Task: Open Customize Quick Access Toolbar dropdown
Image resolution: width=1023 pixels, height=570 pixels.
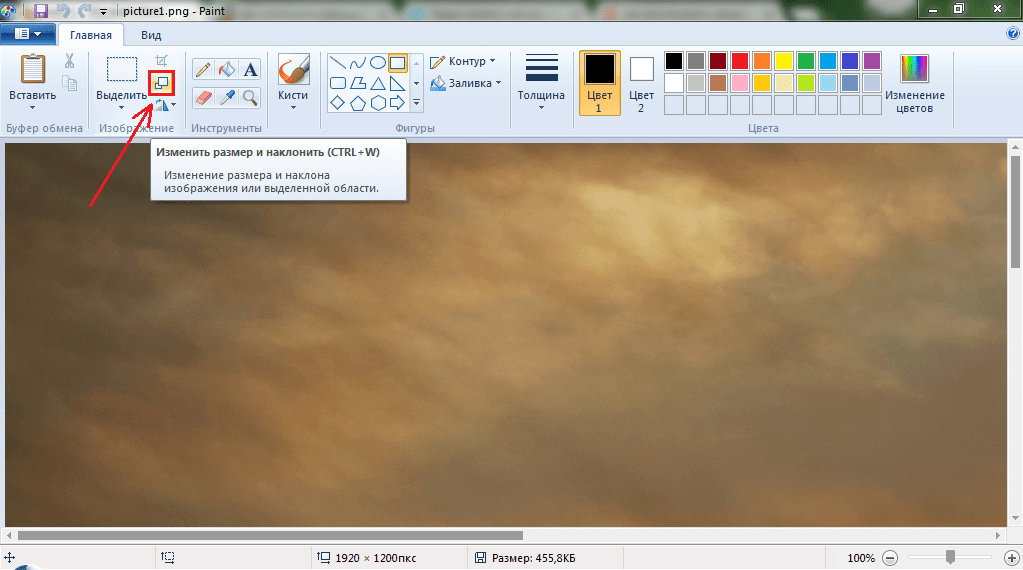Action: pos(103,12)
